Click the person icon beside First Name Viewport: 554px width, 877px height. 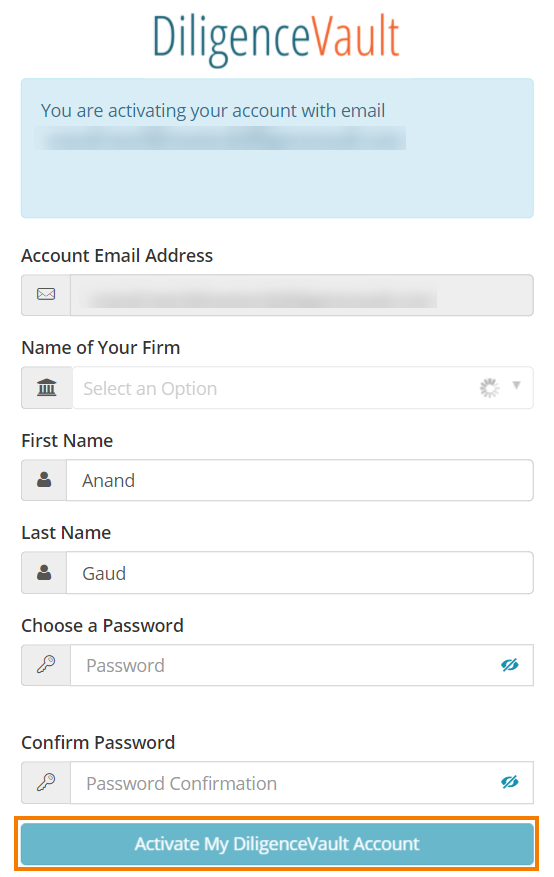coord(44,479)
